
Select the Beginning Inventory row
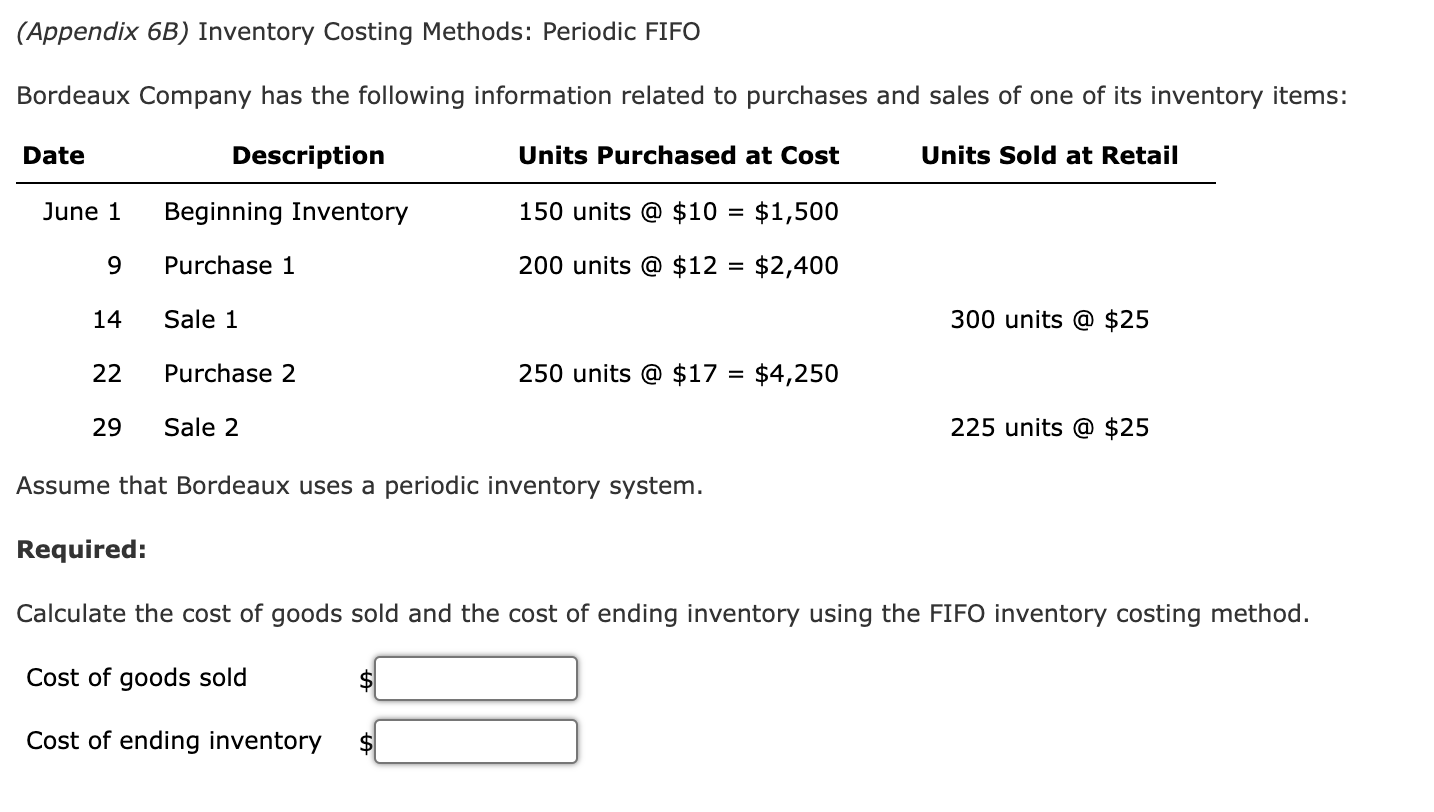tap(286, 211)
